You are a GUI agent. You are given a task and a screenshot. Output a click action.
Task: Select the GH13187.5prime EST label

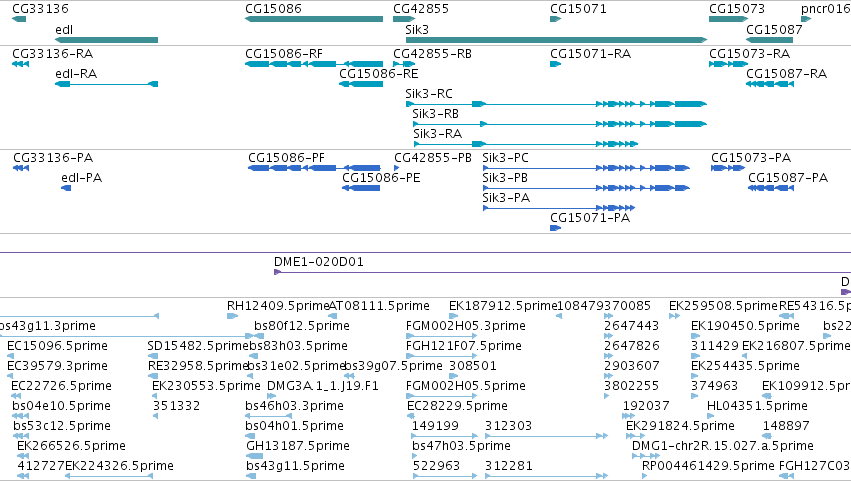[x=298, y=446]
